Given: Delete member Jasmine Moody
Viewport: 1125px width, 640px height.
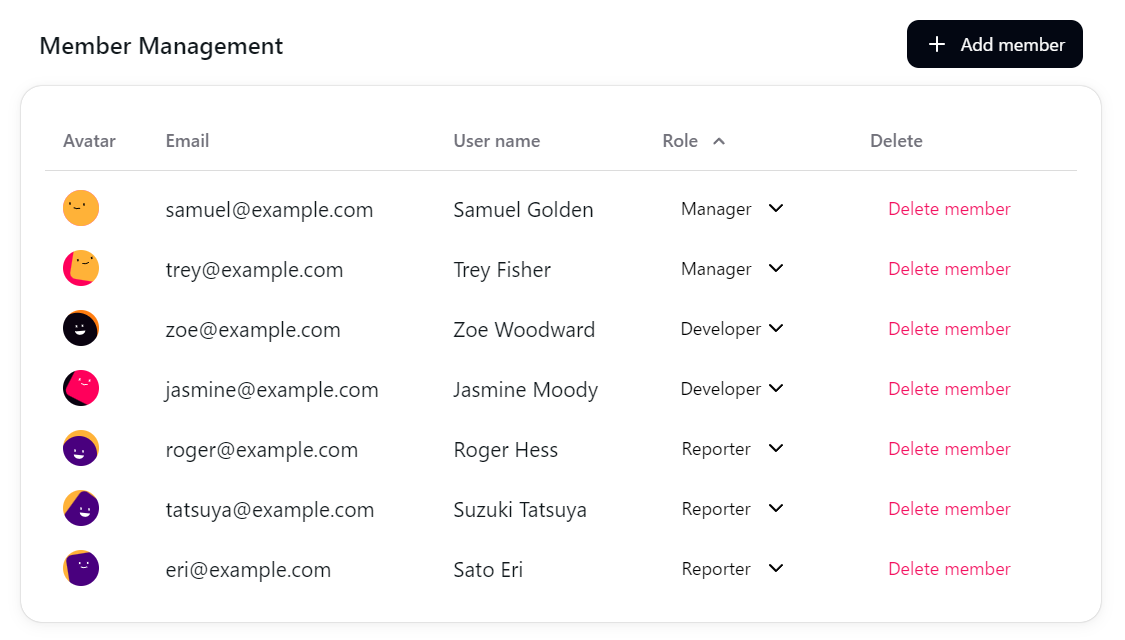Looking at the screenshot, I should point(948,388).
